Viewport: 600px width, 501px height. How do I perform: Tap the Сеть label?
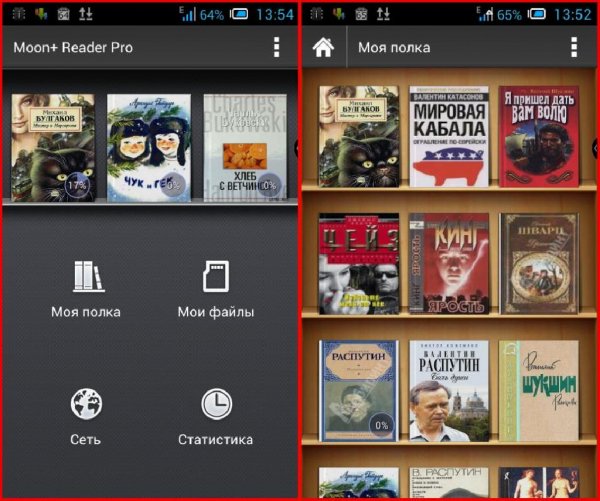85,439
